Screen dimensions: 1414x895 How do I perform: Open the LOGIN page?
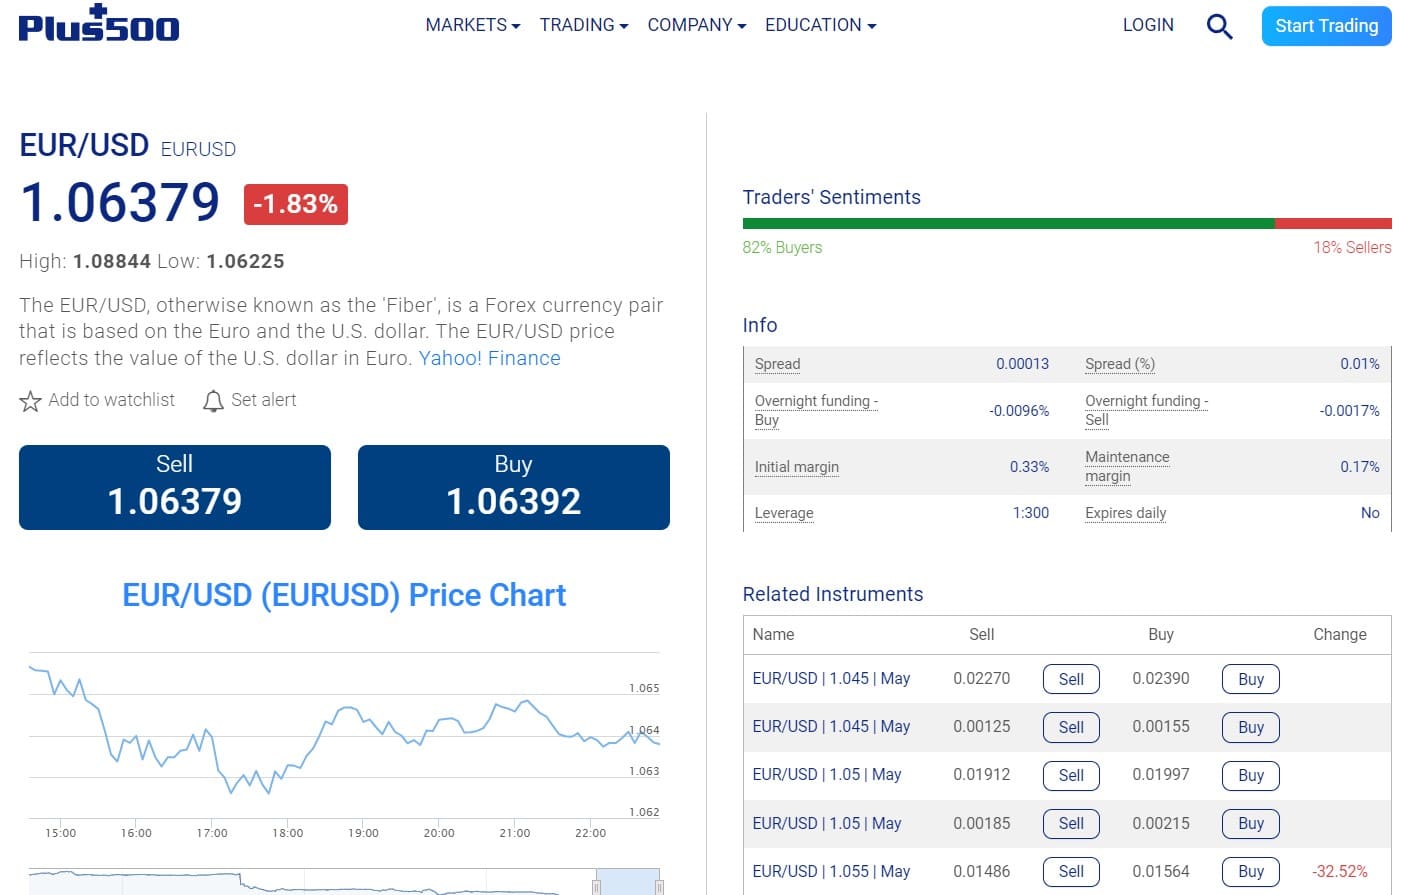[1148, 25]
